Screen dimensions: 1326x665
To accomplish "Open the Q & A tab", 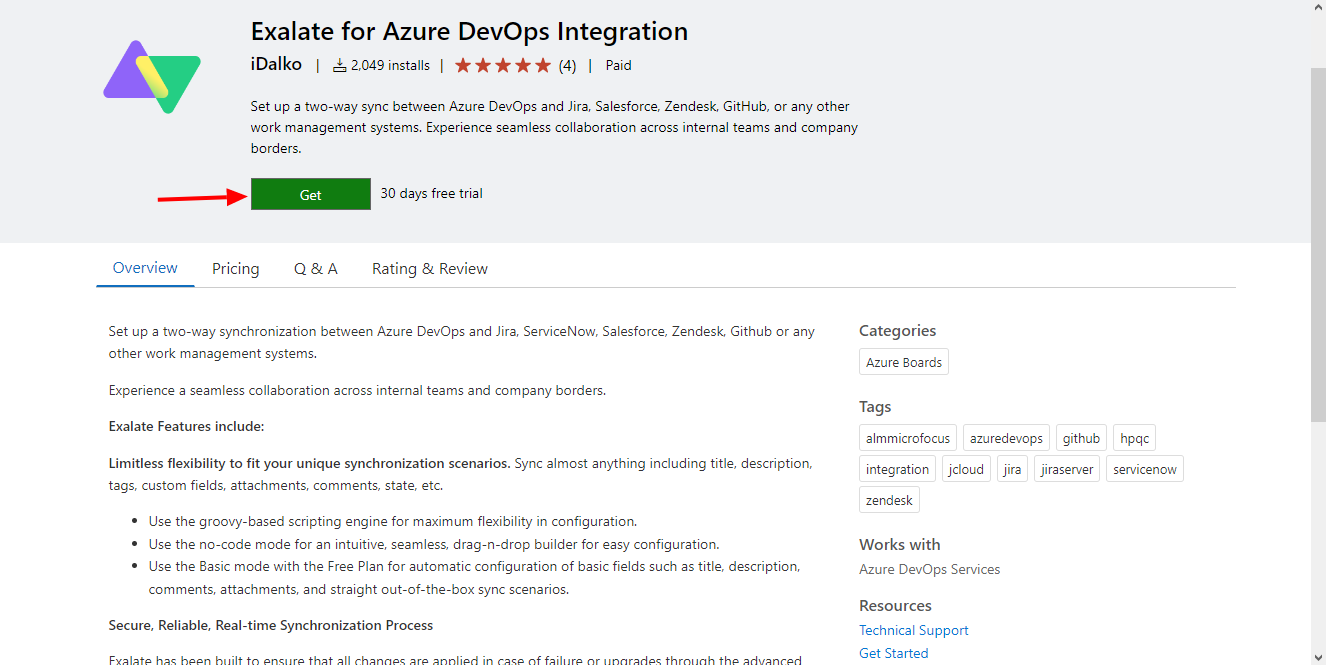I will pos(316,268).
